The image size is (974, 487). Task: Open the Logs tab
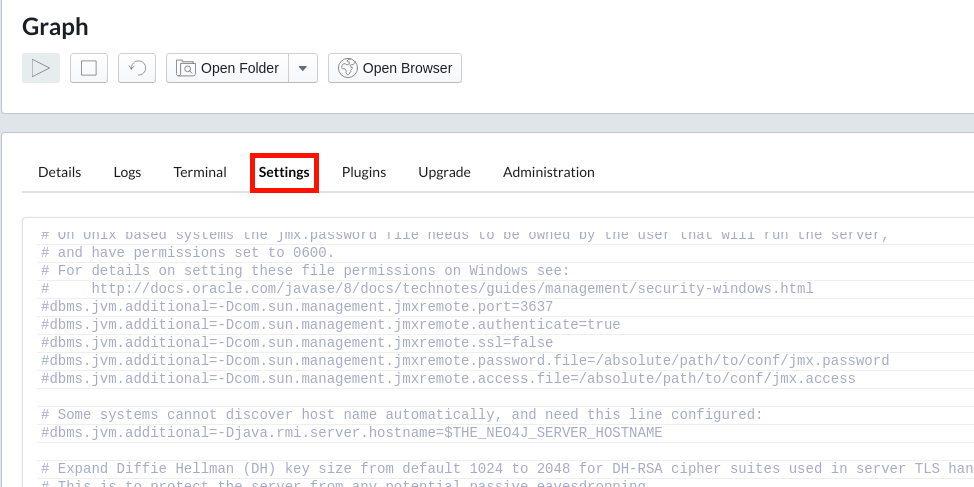click(x=127, y=172)
